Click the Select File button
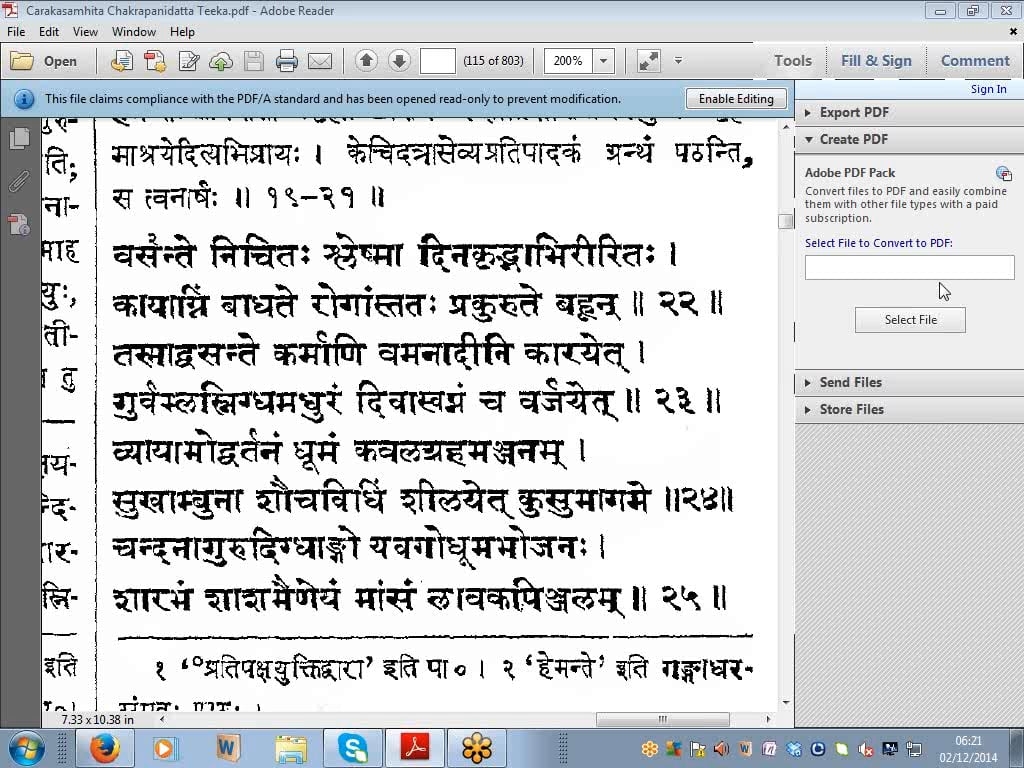The width and height of the screenshot is (1024, 768). point(910,320)
